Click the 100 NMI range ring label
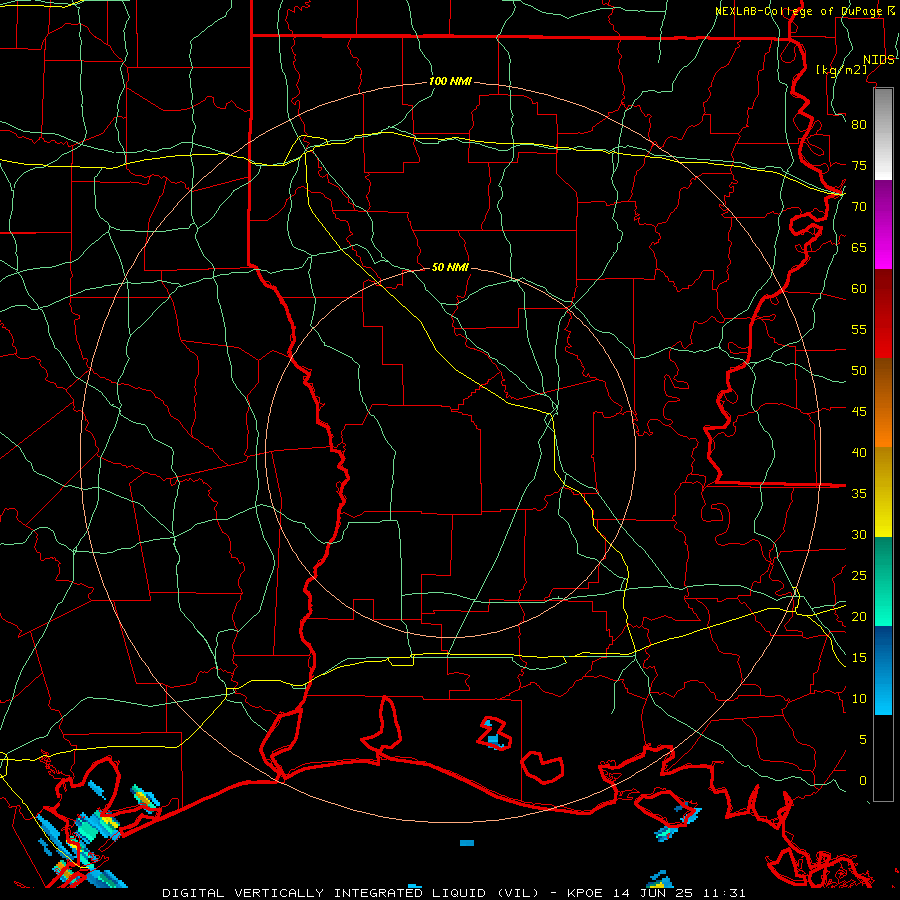This screenshot has height=900, width=900. click(450, 81)
